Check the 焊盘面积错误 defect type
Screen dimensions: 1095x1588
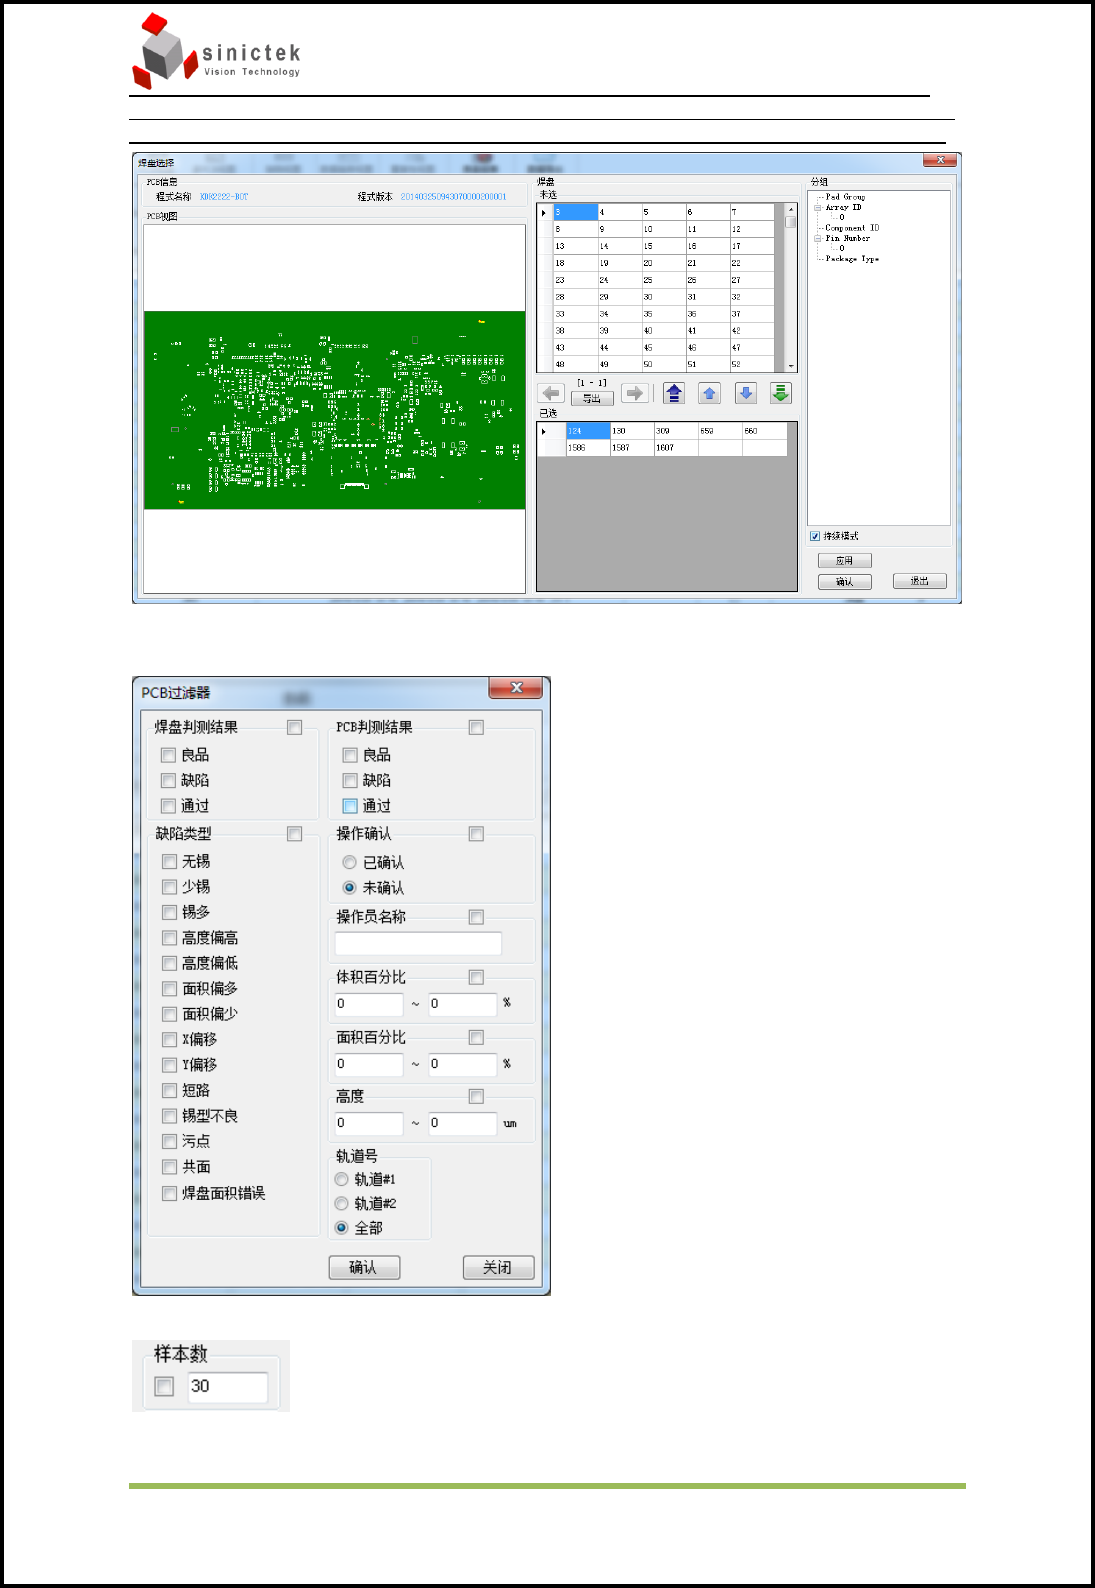point(169,1193)
